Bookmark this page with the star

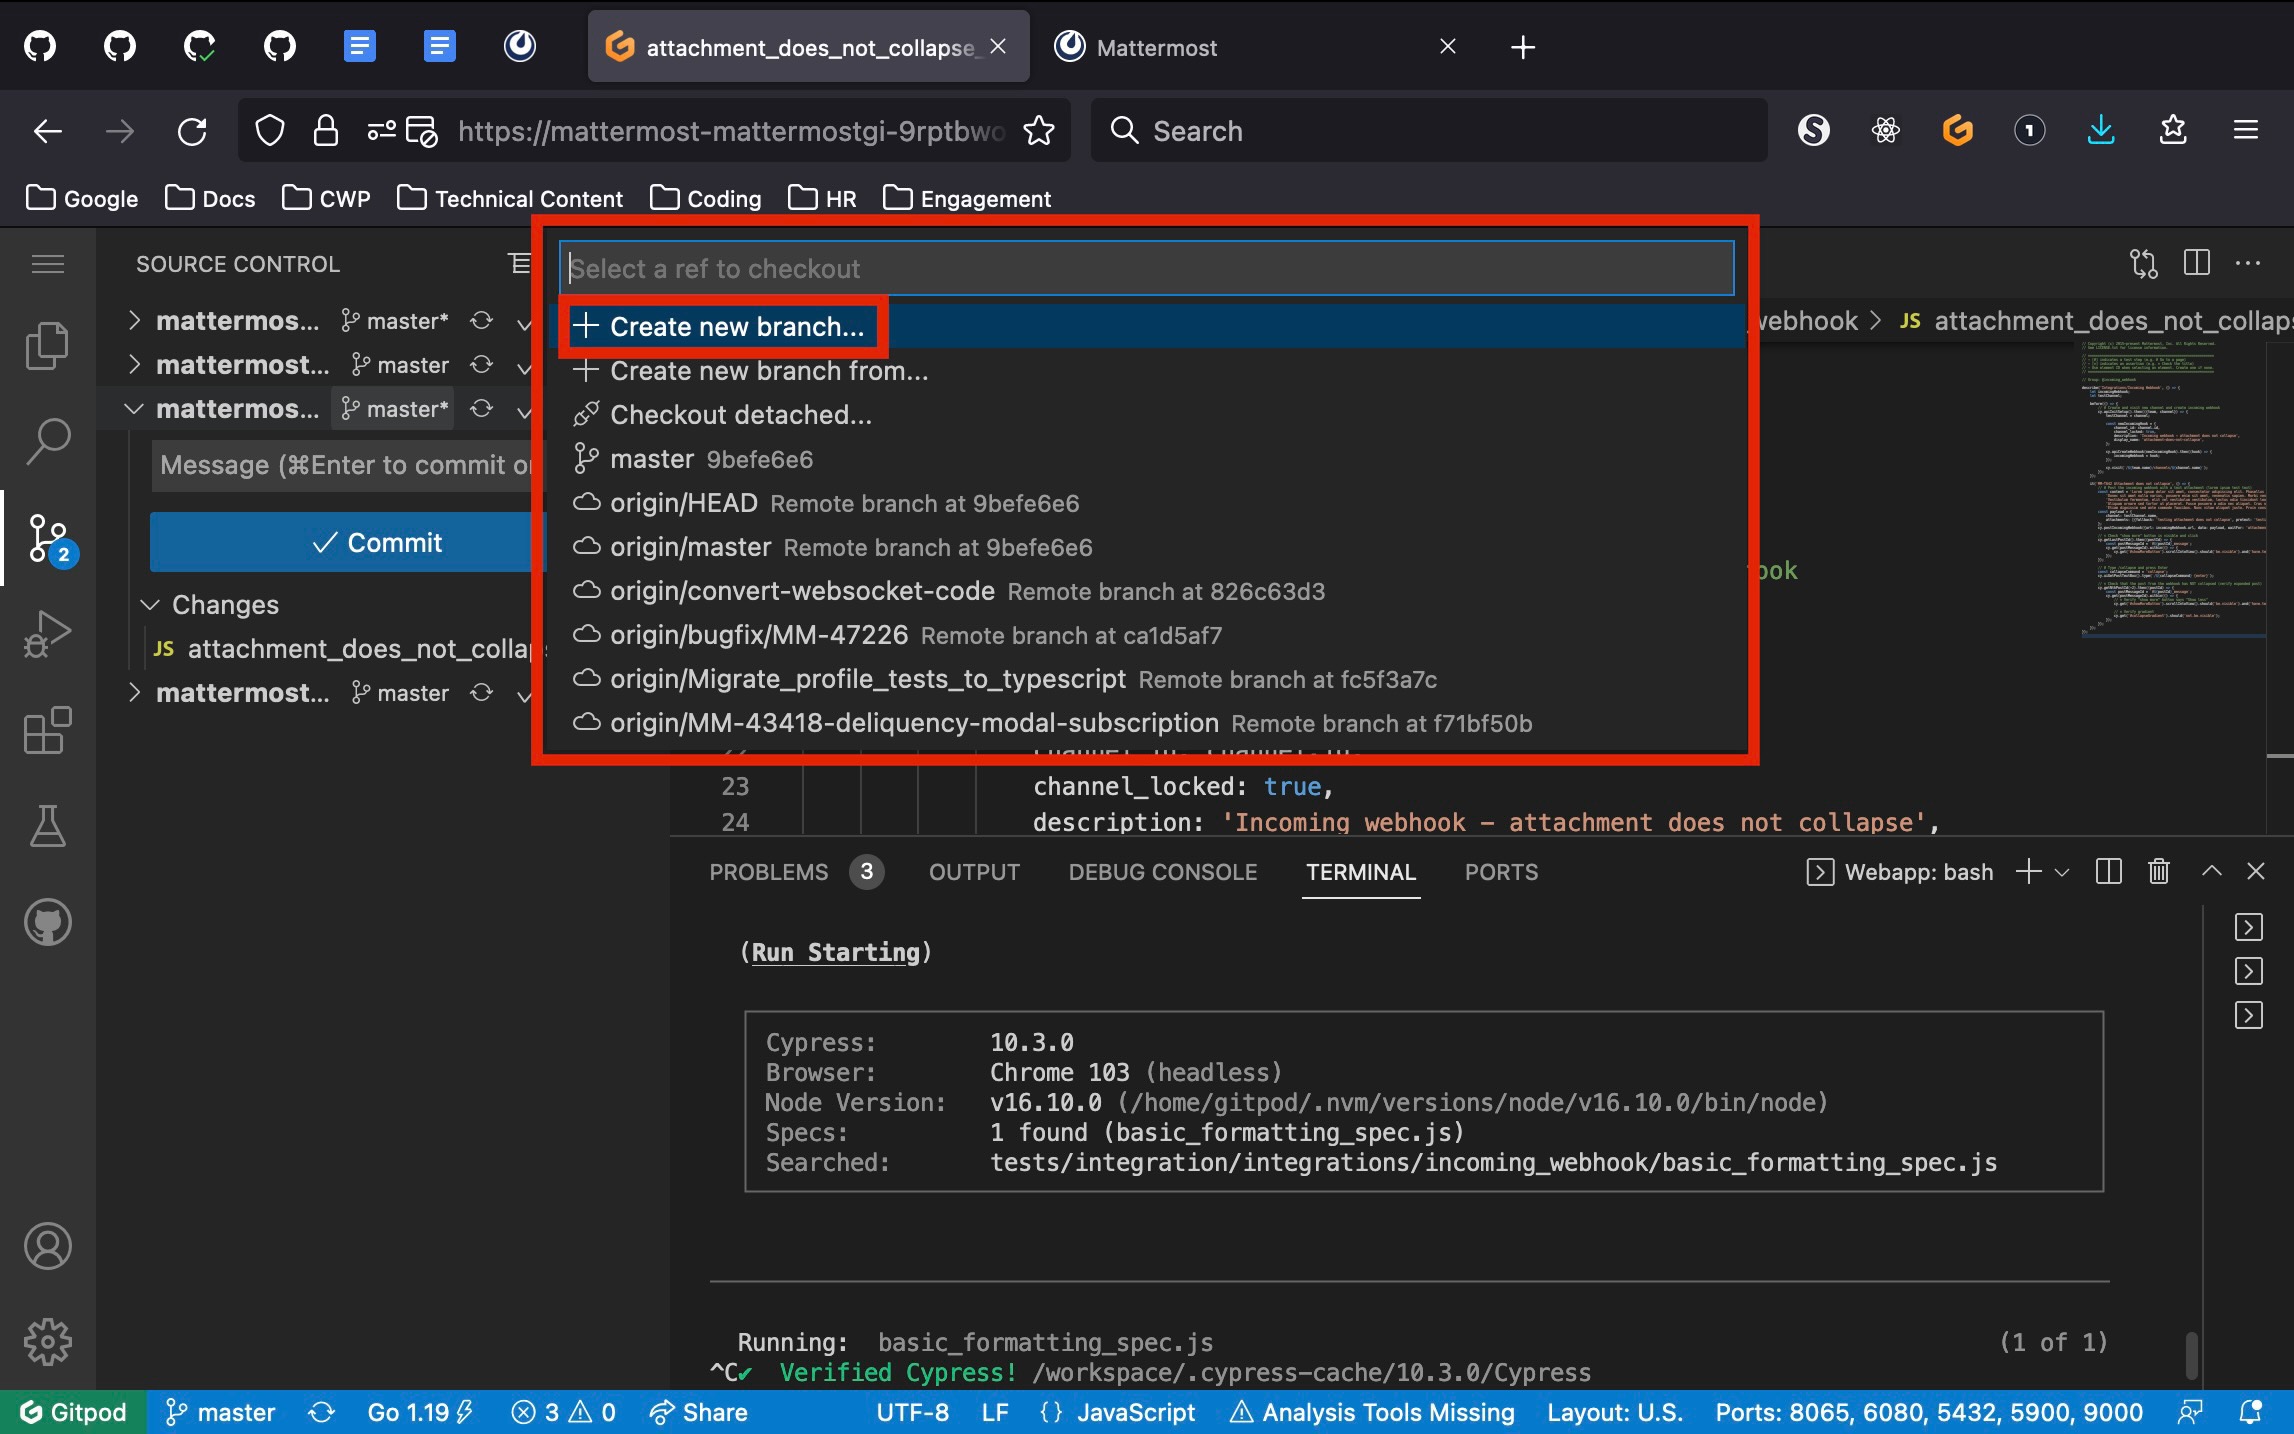pyautogui.click(x=1039, y=131)
